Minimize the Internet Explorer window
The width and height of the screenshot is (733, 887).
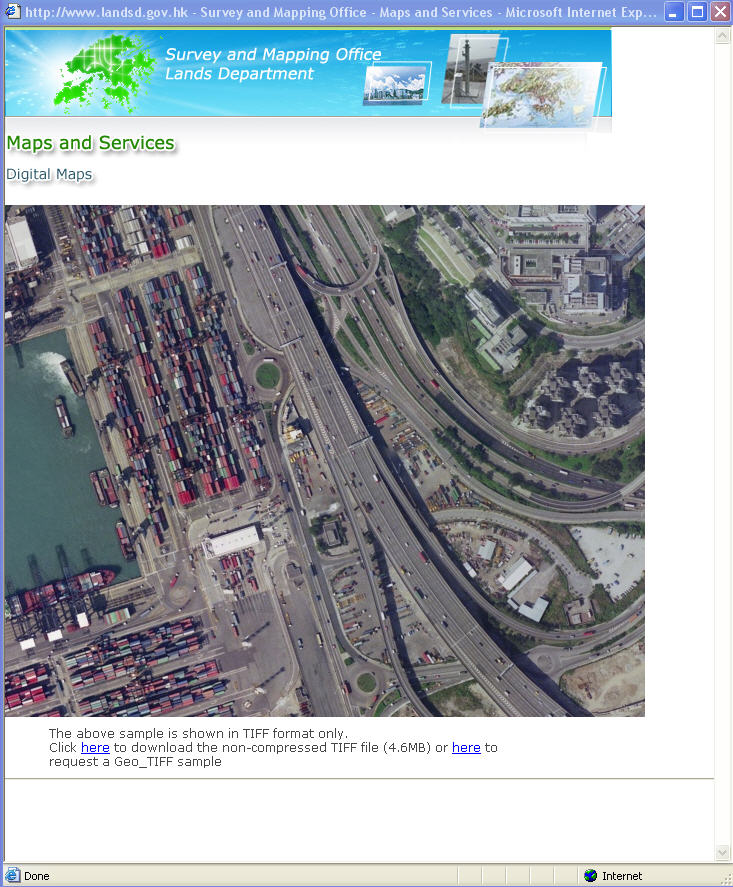tap(673, 12)
